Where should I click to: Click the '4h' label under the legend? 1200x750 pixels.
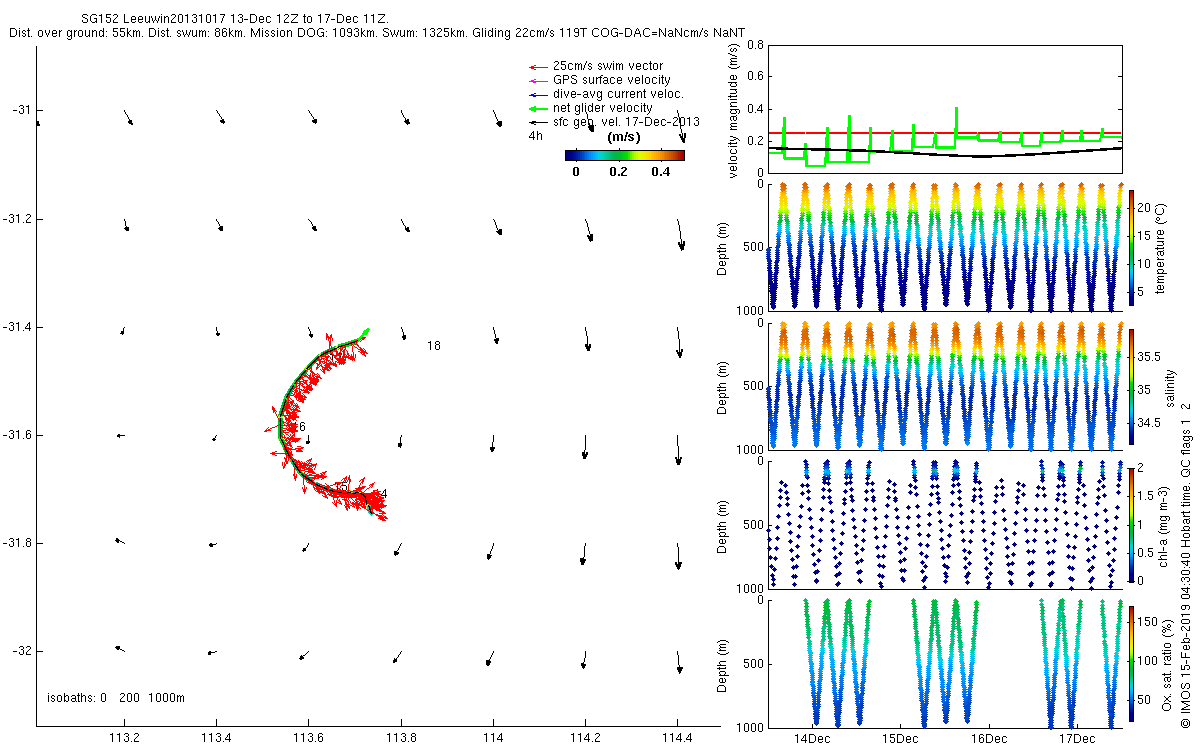pyautogui.click(x=535, y=136)
